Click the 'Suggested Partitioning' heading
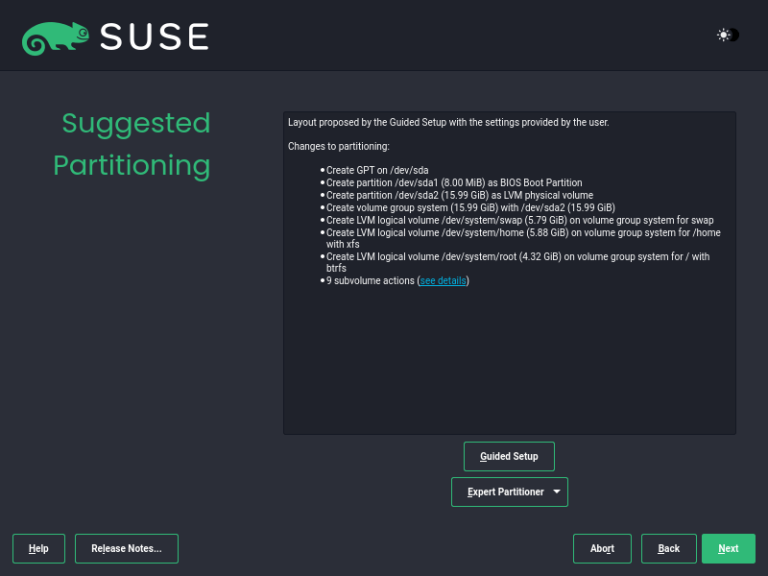The width and height of the screenshot is (768, 576). click(x=132, y=144)
